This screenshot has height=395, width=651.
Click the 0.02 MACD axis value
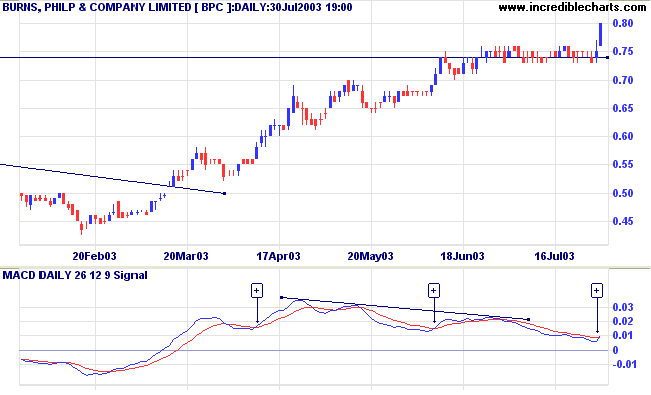click(623, 321)
